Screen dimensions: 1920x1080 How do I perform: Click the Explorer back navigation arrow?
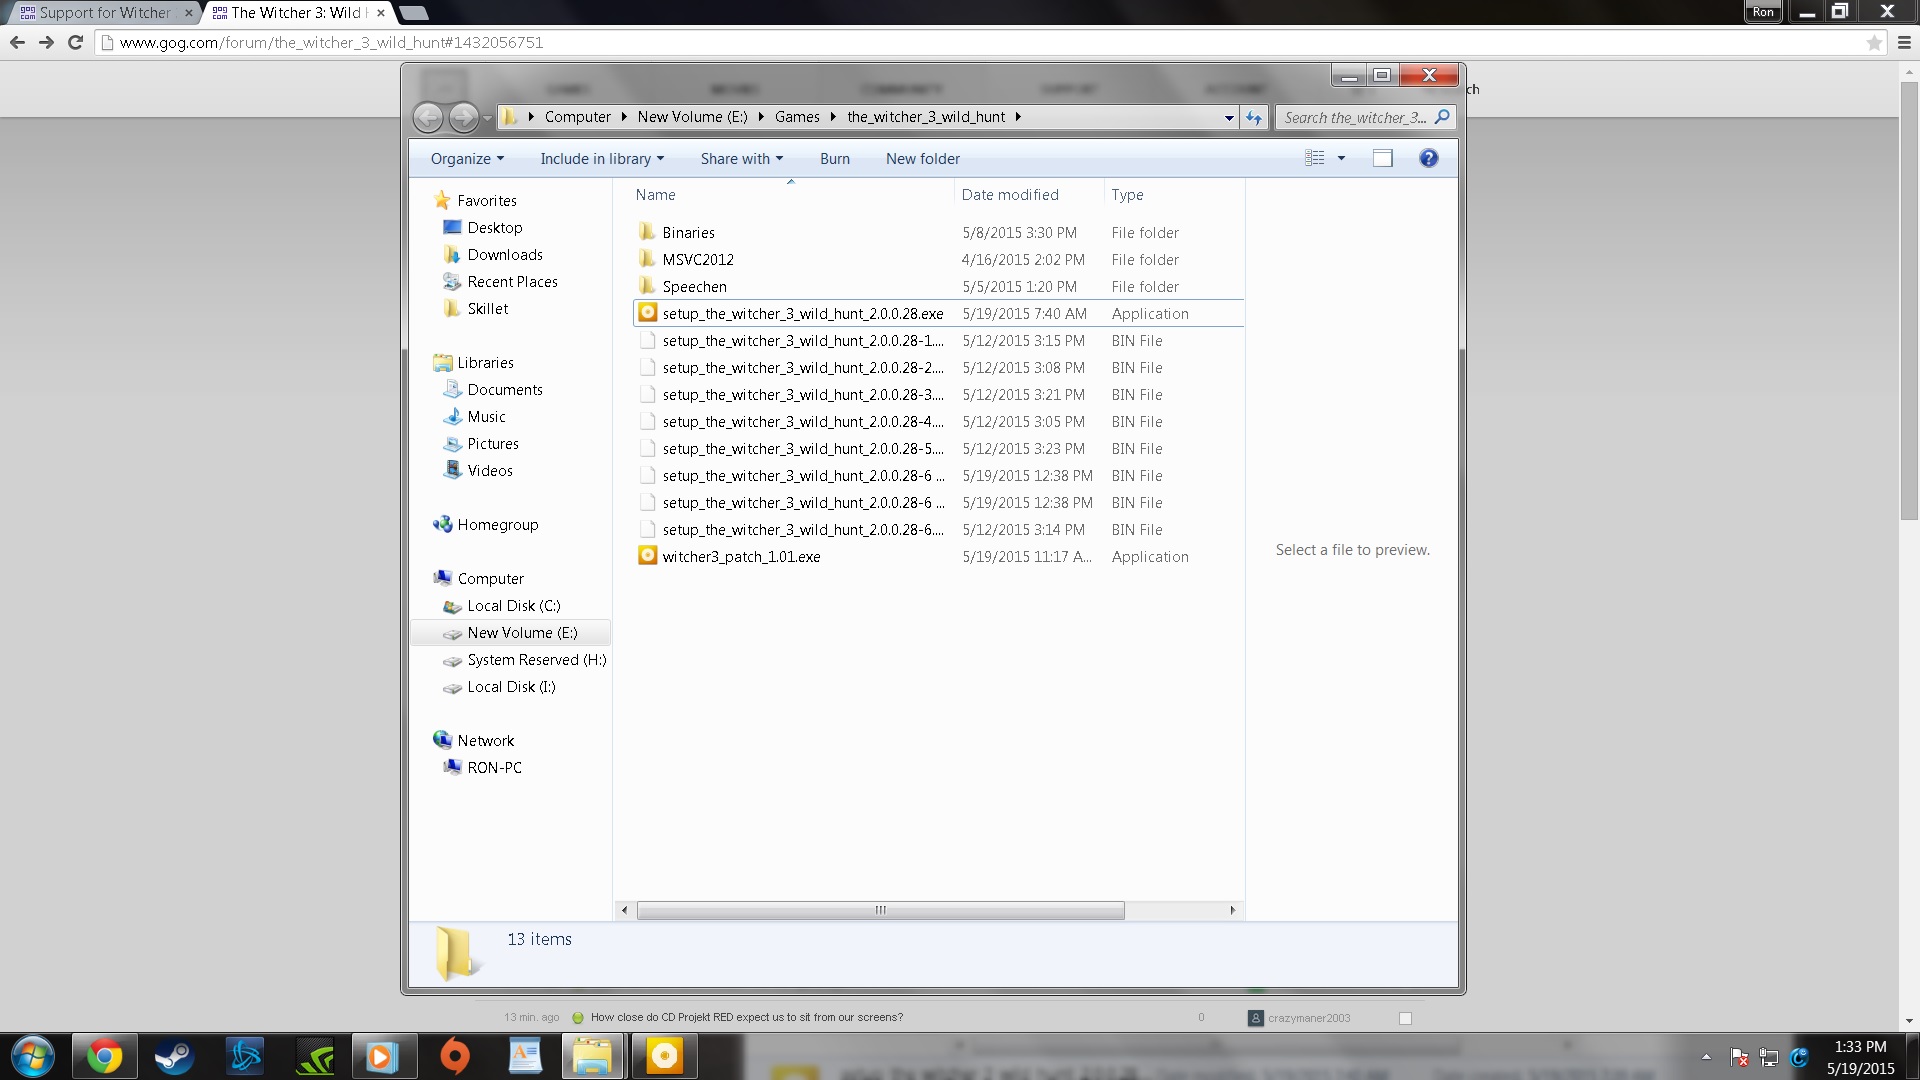(x=428, y=117)
